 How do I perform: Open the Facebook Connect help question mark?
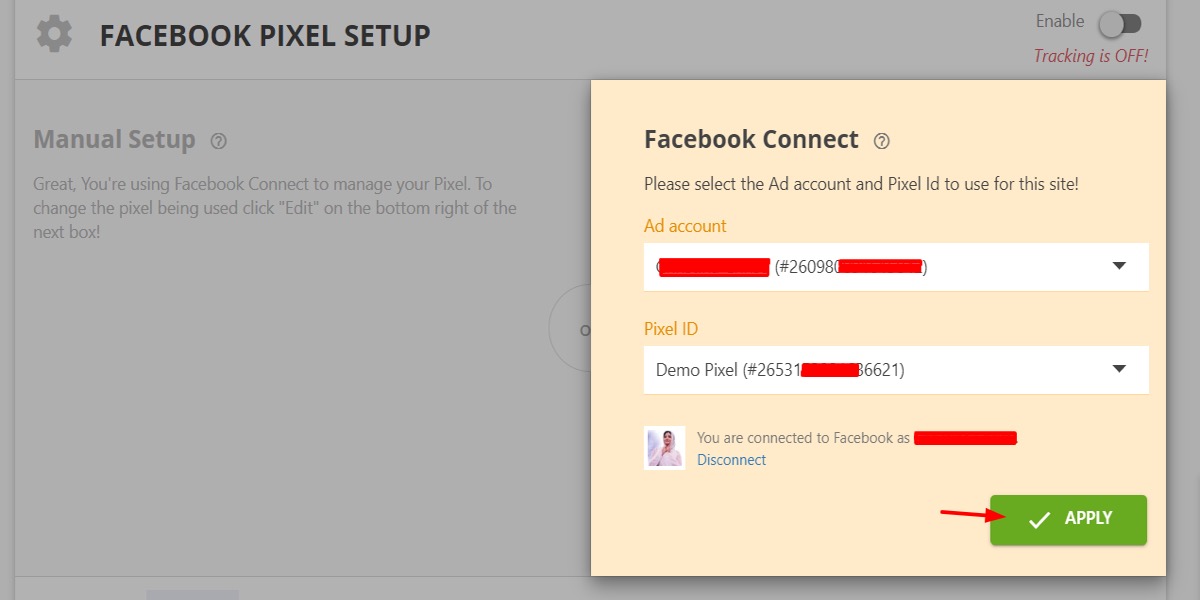[x=881, y=141]
